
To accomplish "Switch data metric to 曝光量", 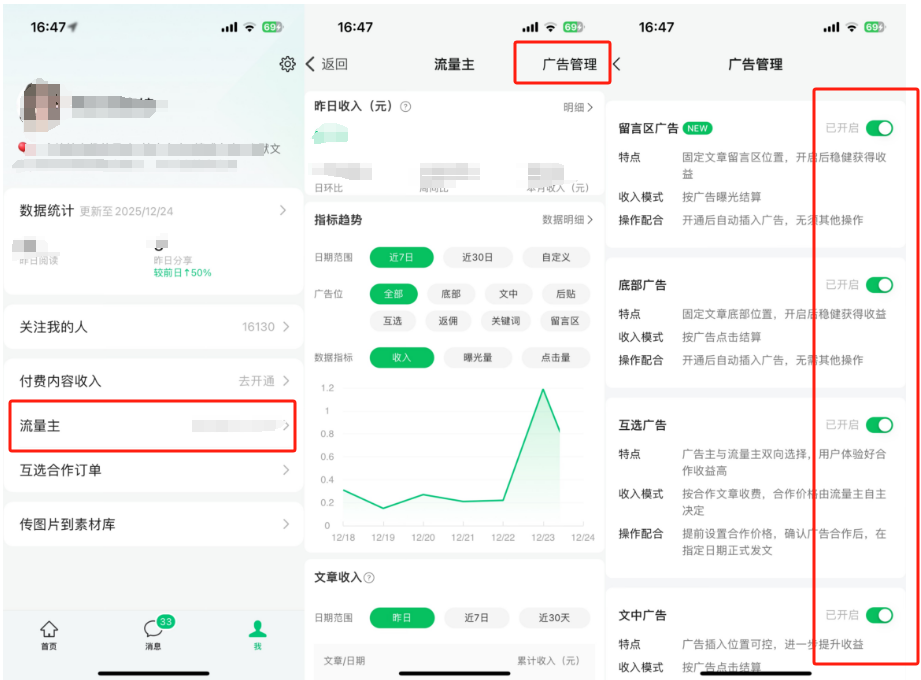I will [477, 357].
